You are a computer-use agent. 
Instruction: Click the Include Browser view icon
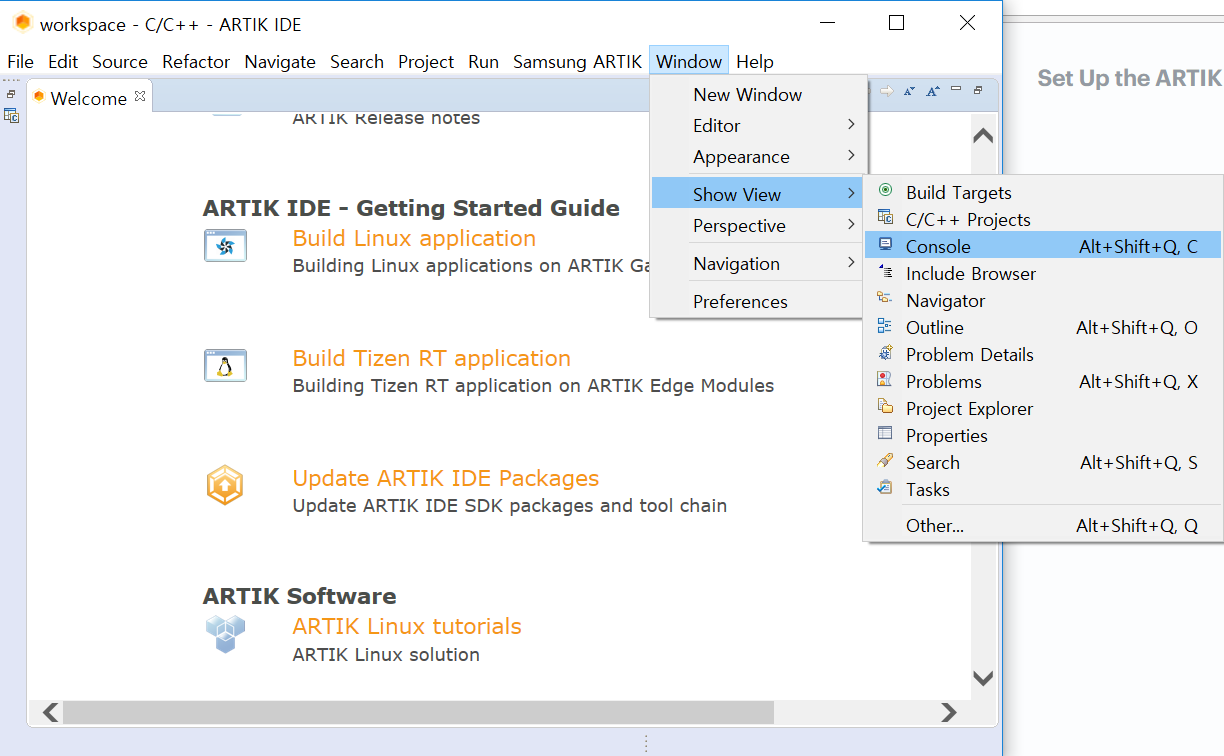tap(885, 271)
